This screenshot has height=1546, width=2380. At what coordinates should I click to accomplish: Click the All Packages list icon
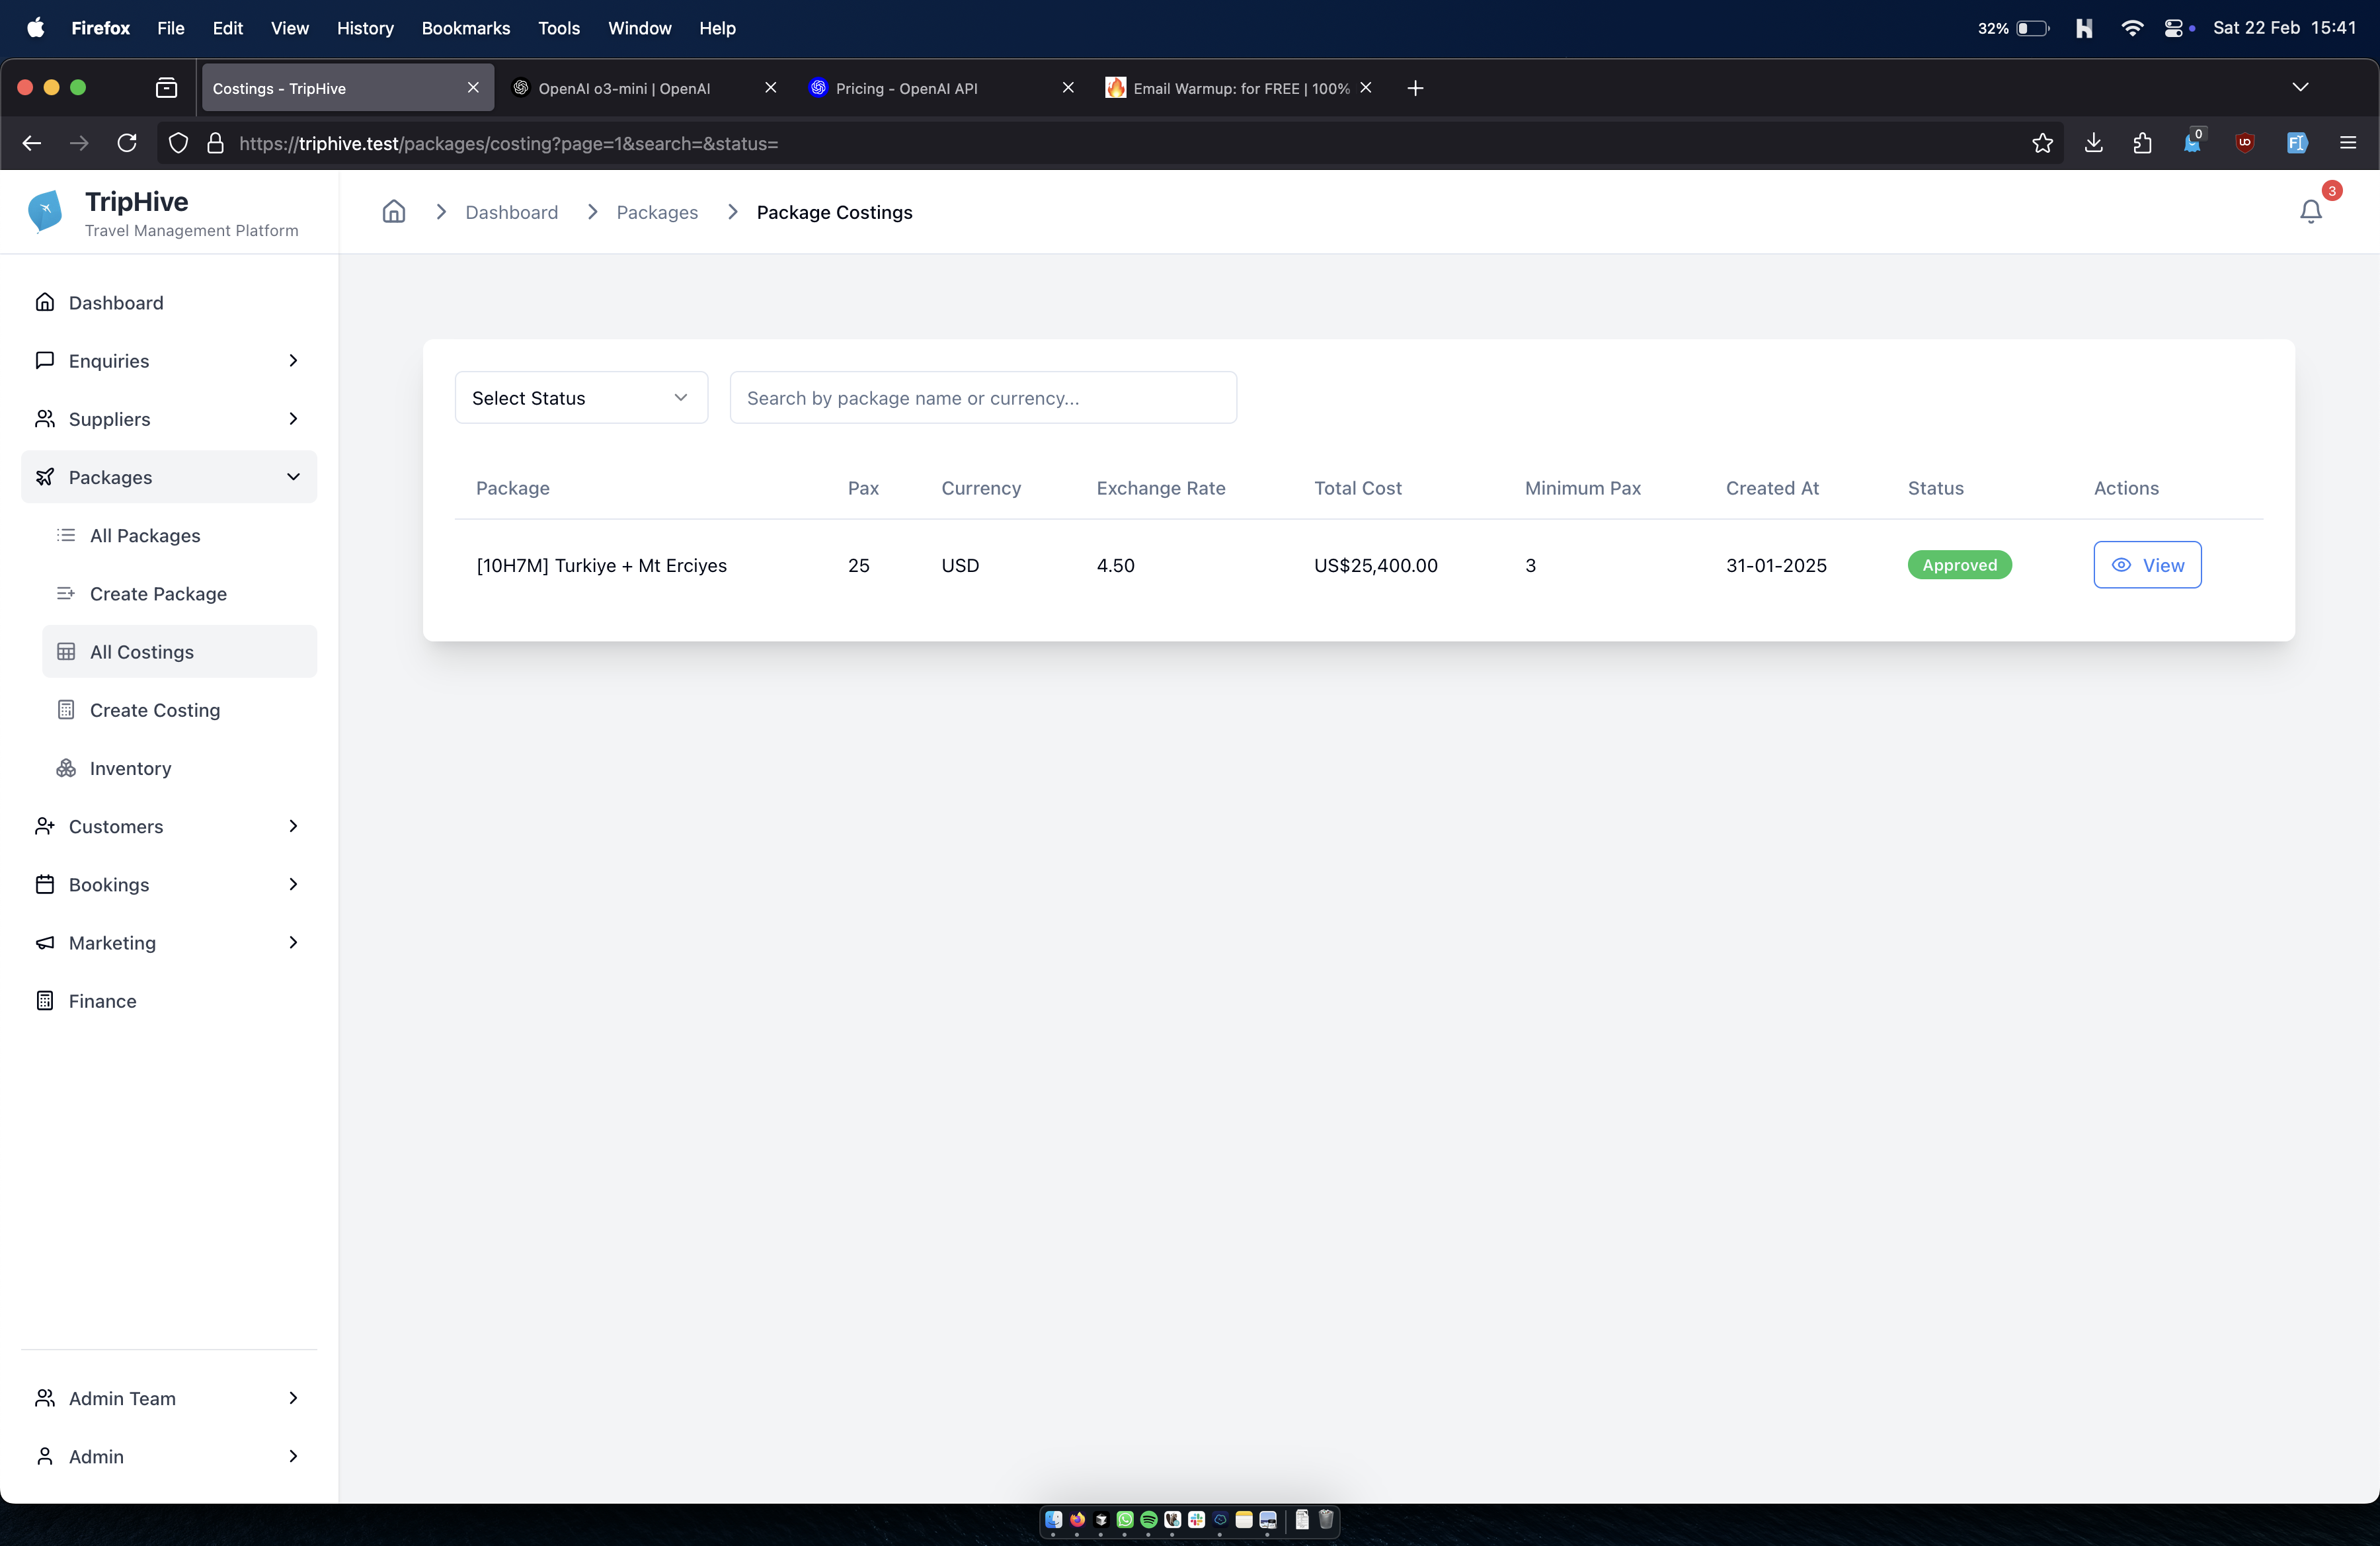click(66, 535)
